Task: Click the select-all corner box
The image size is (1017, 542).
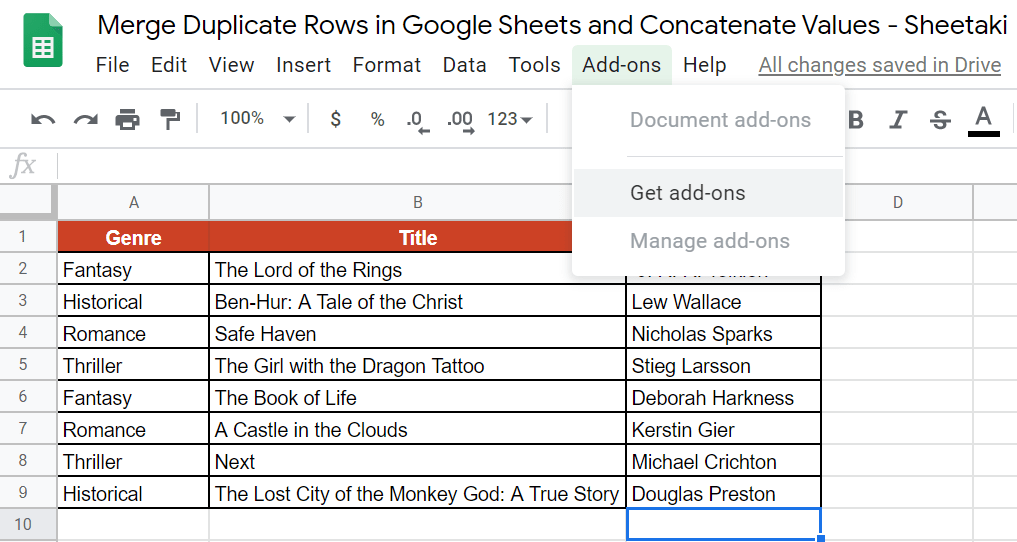Action: [26, 201]
